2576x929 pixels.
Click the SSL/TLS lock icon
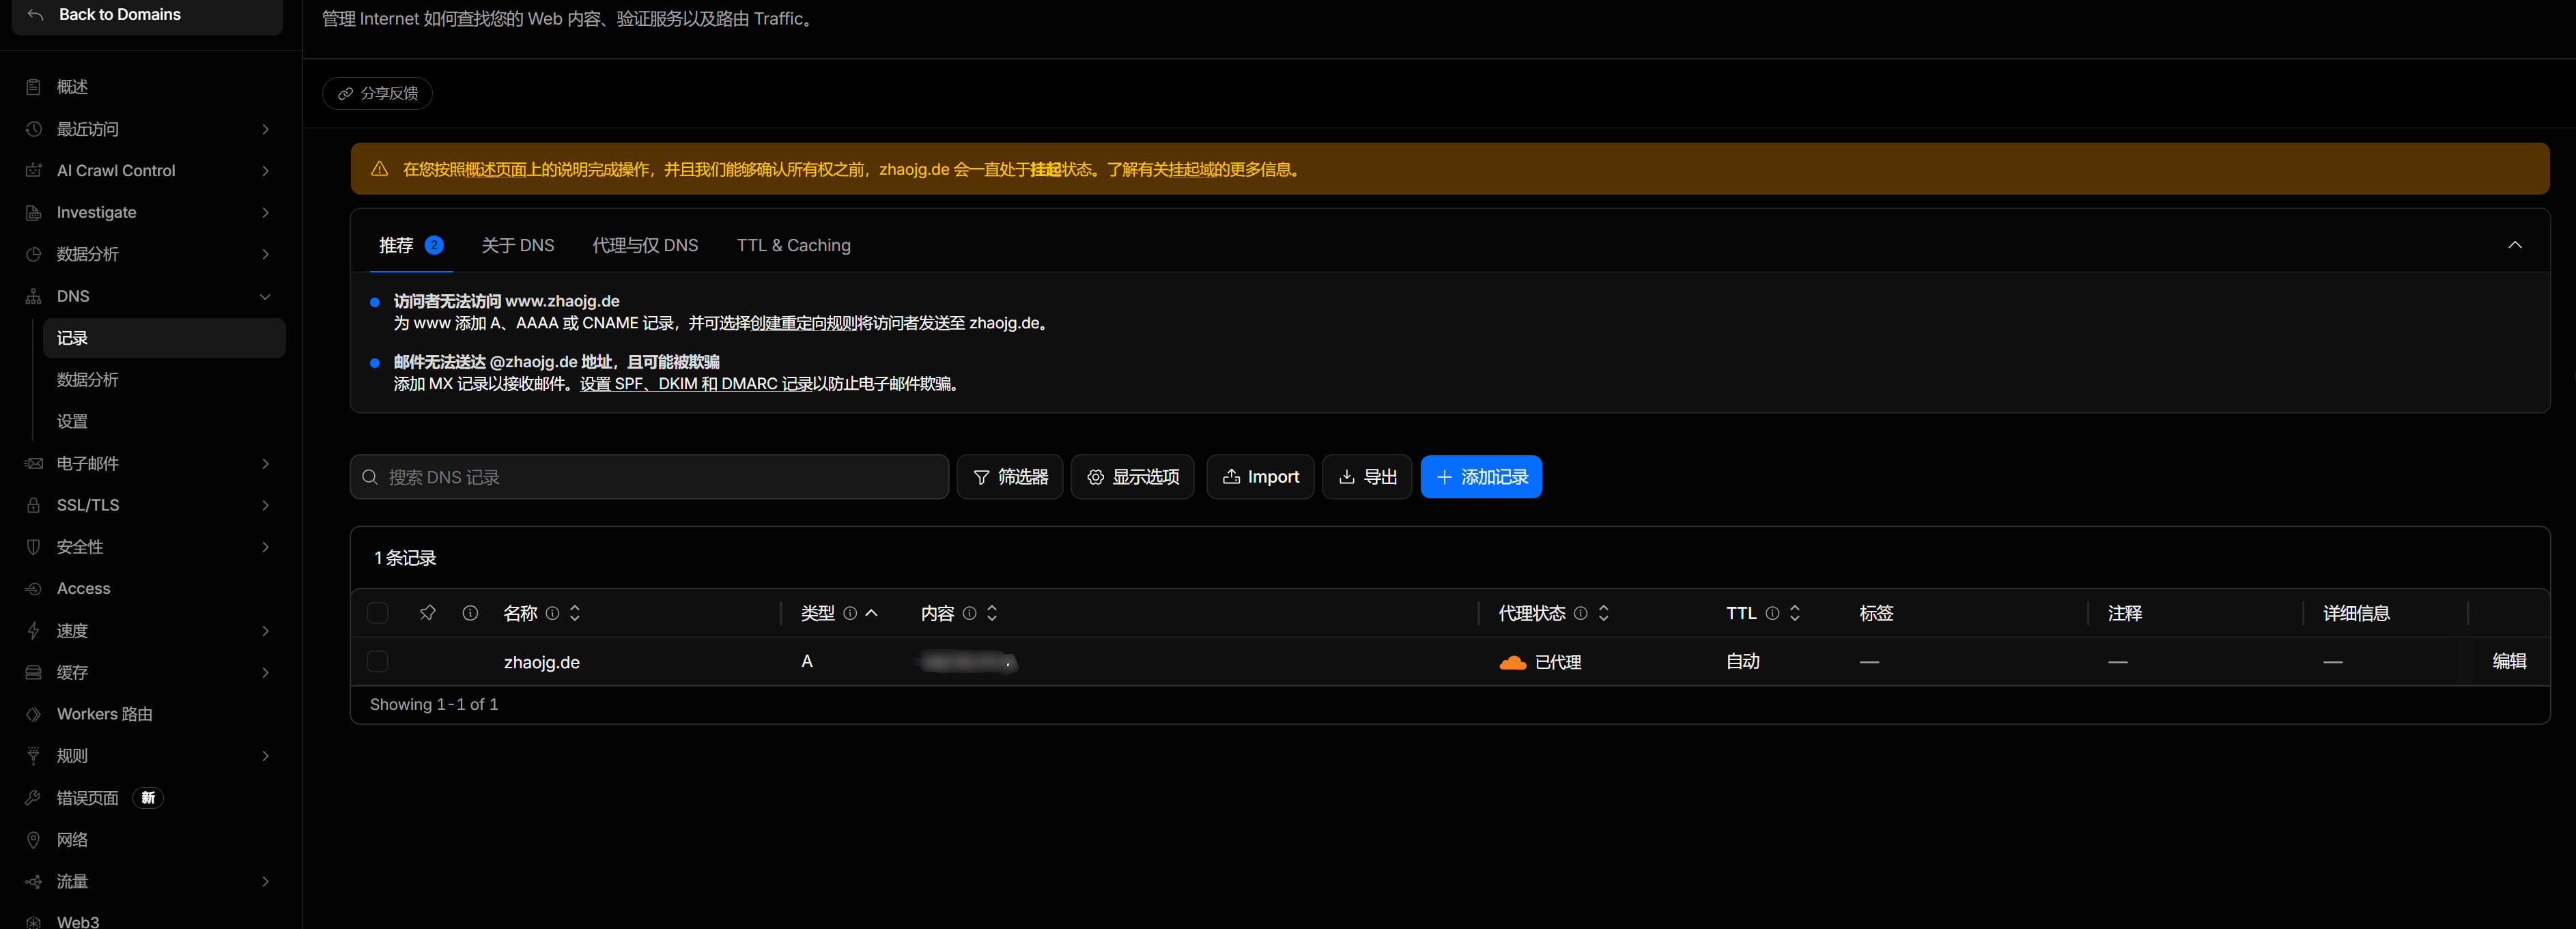(x=34, y=505)
